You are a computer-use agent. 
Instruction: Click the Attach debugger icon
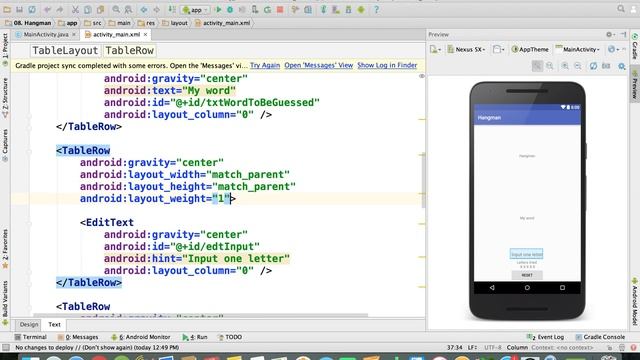click(255, 9)
